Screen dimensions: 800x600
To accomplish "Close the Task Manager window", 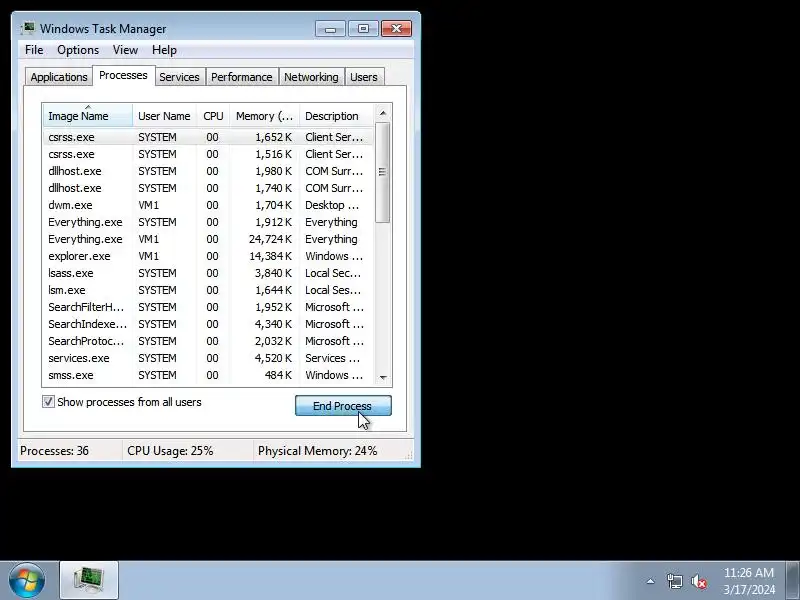I will point(396,29).
